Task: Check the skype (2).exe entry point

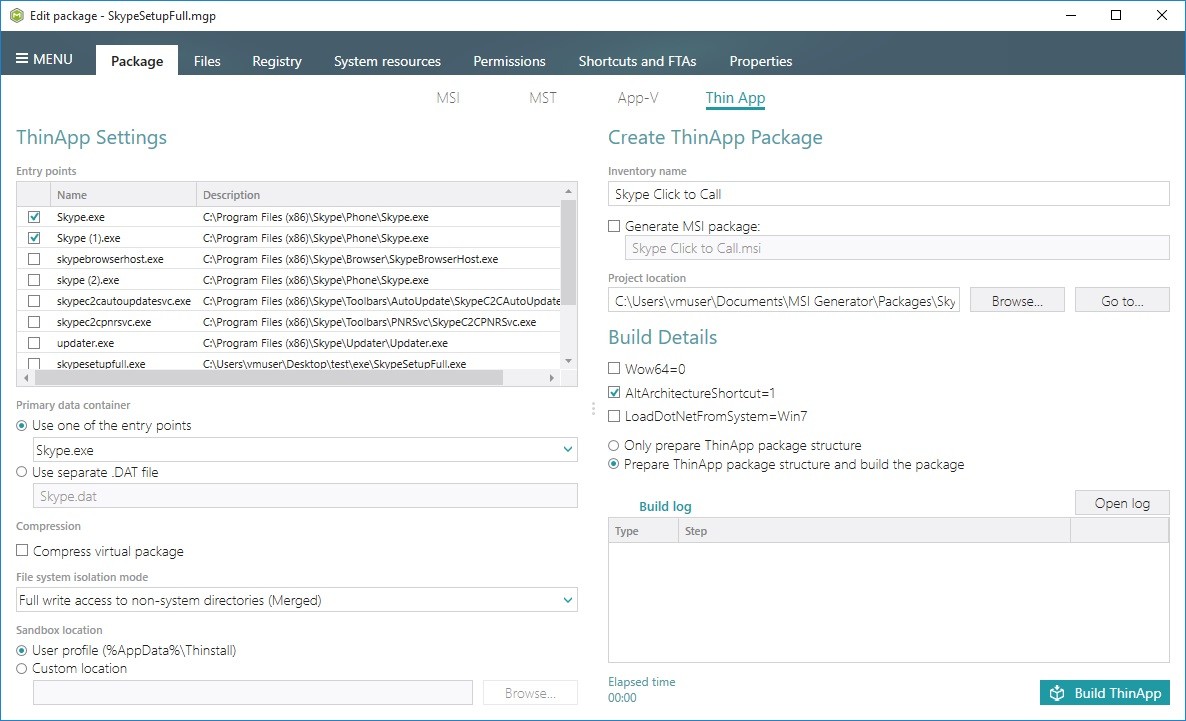Action: point(34,280)
